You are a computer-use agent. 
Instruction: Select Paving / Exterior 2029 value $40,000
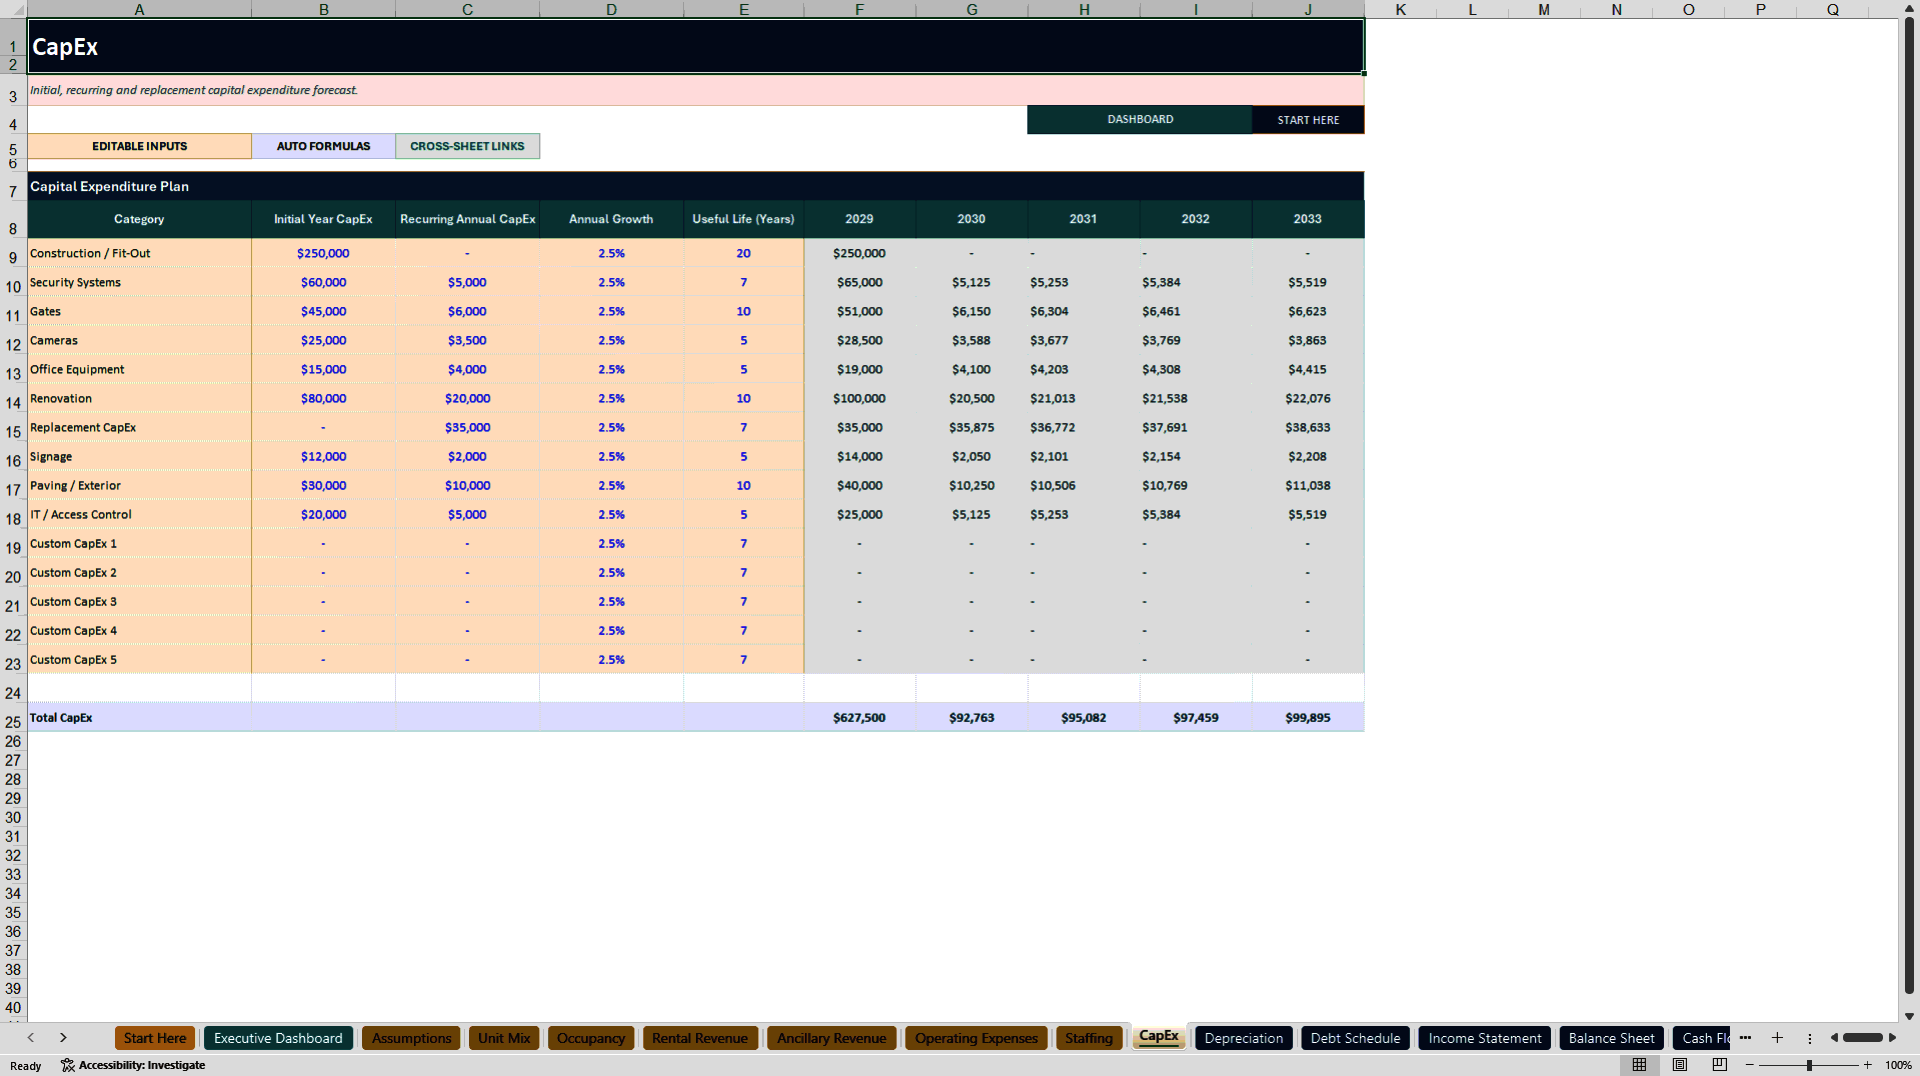[859, 485]
